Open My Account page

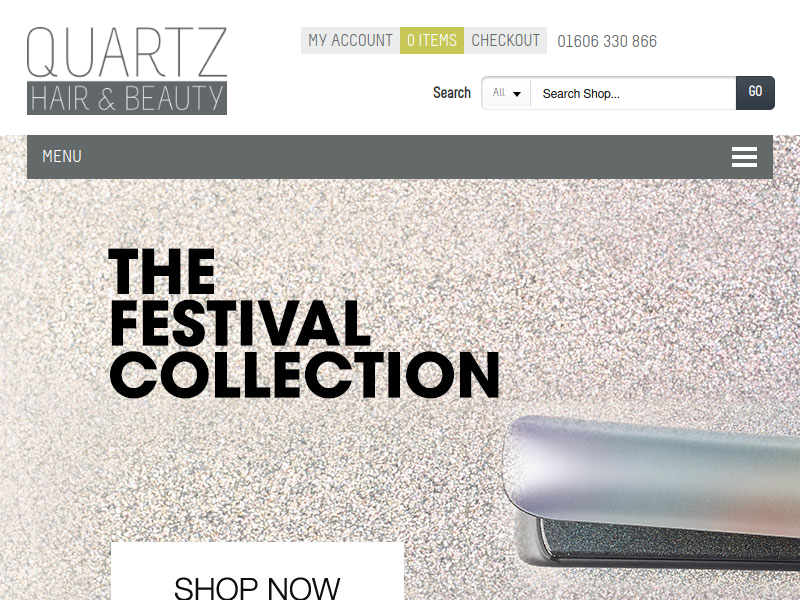click(351, 40)
